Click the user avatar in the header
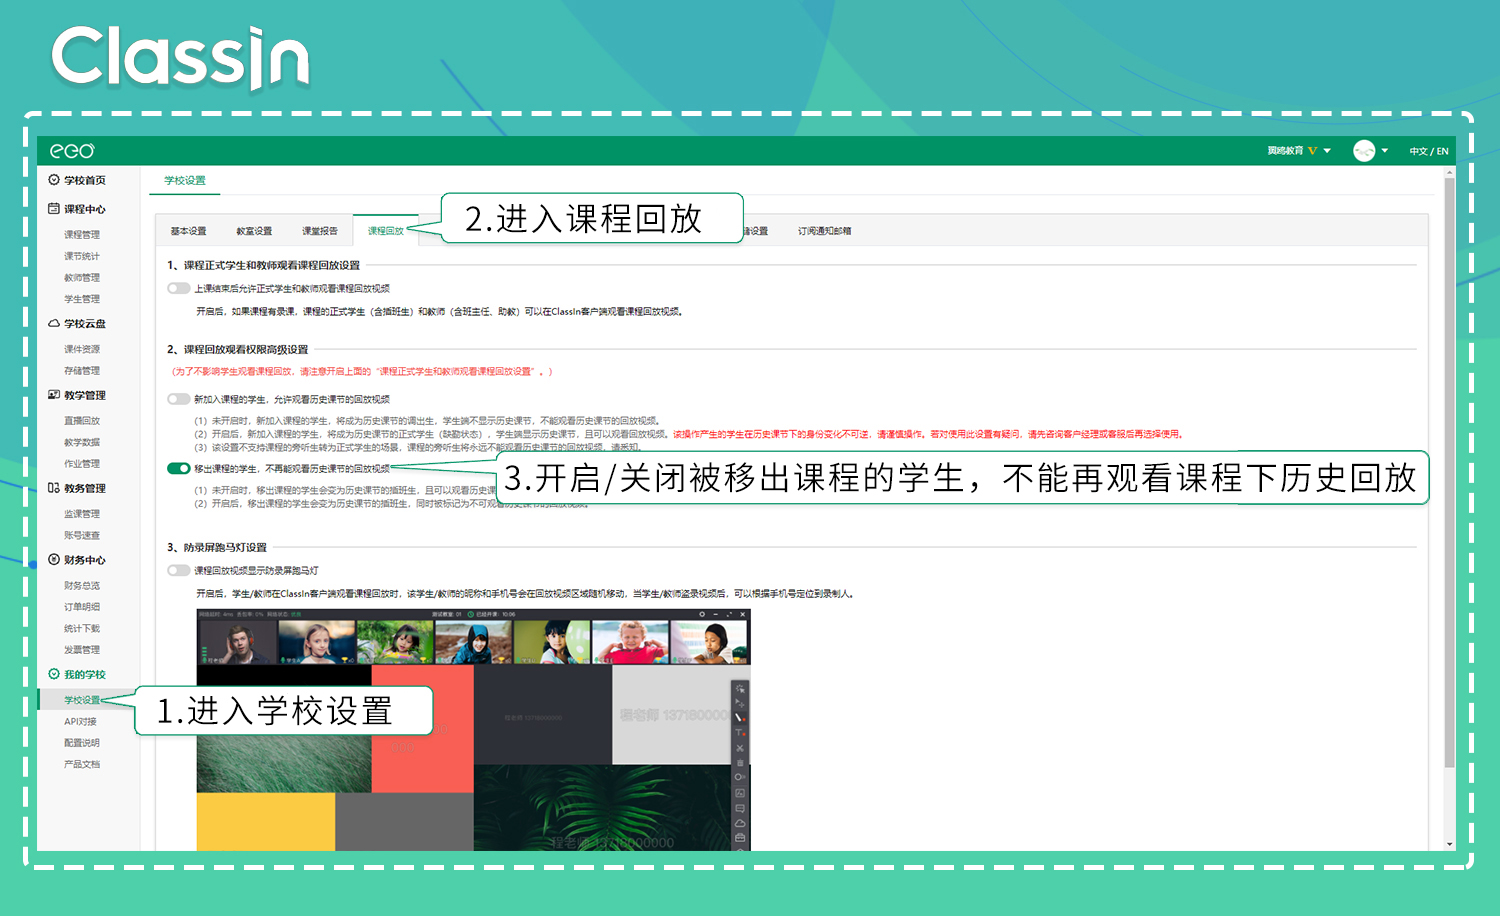Image resolution: width=1500 pixels, height=916 pixels. (1364, 151)
